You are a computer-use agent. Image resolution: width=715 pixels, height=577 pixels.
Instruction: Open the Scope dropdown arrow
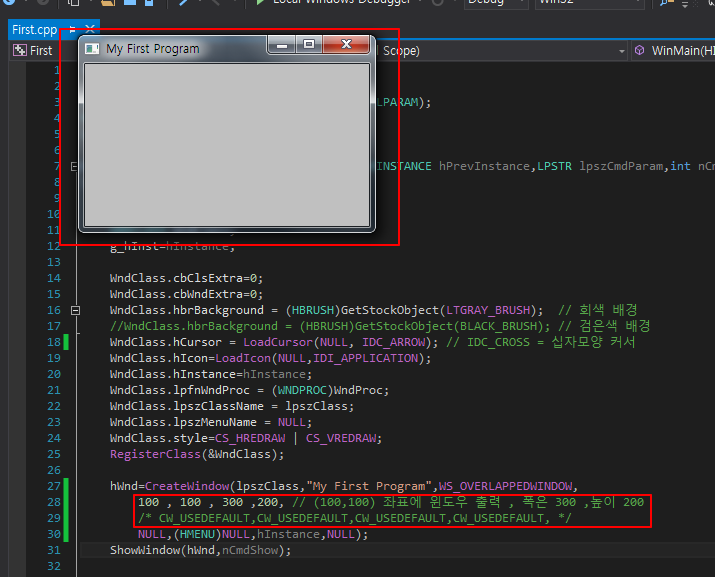coord(622,51)
